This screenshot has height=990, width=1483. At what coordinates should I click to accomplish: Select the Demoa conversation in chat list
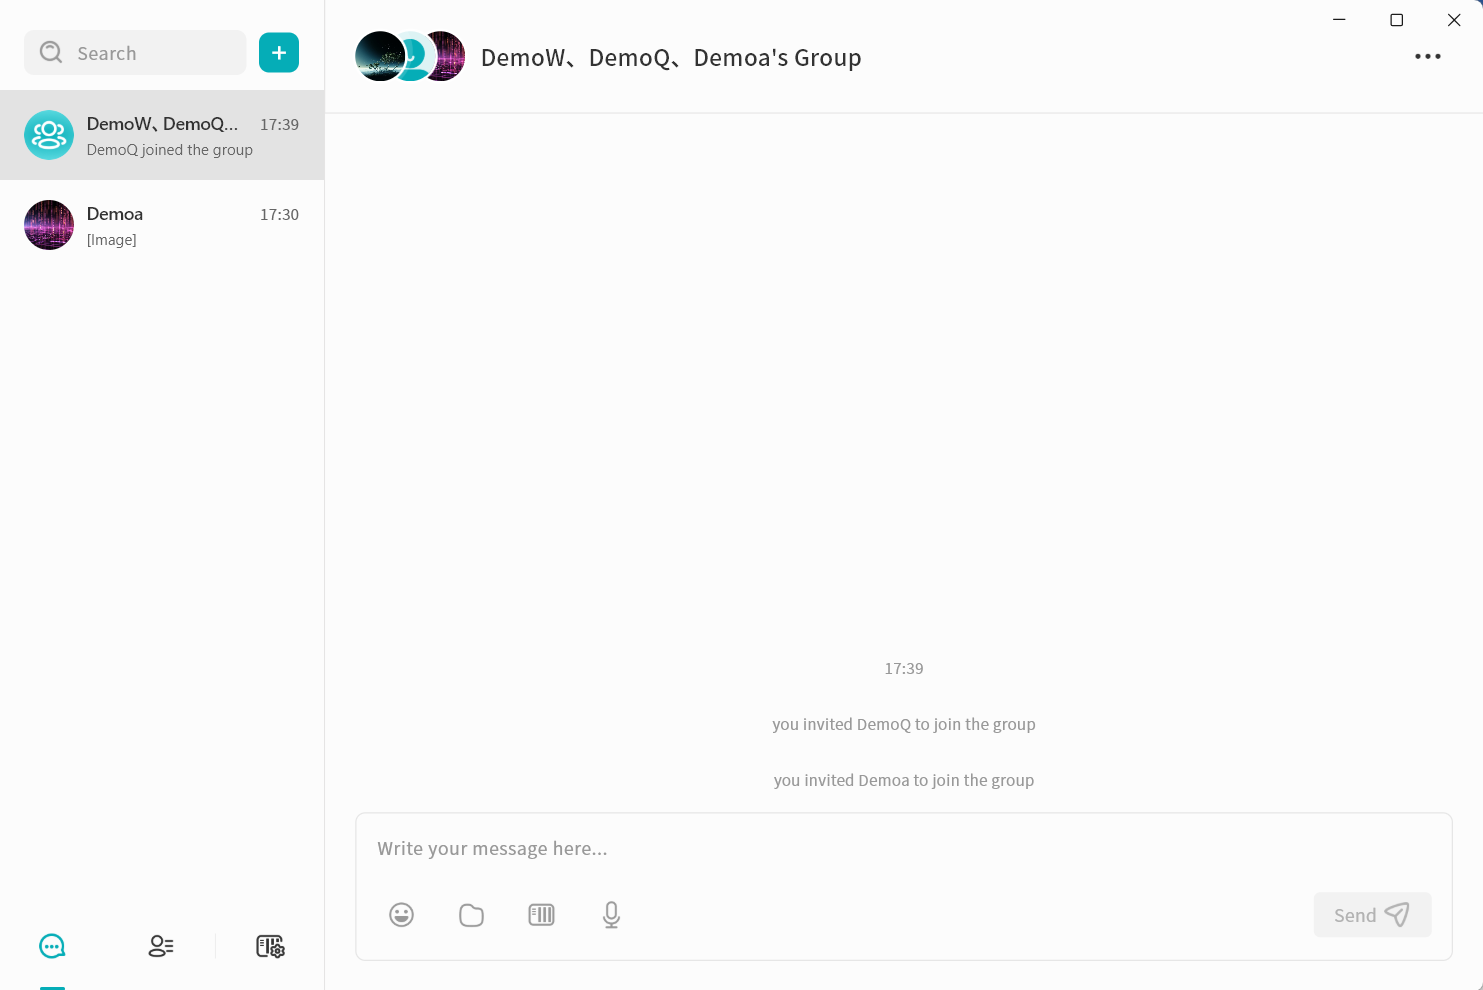tap(180, 226)
